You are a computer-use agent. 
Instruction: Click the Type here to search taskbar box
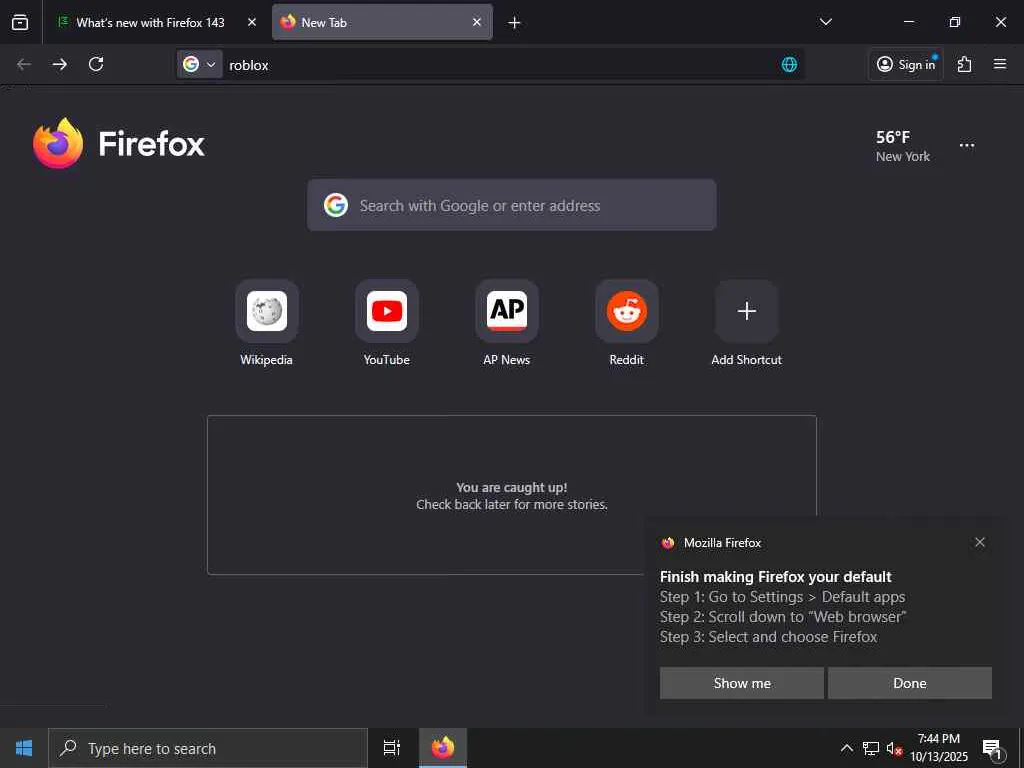click(208, 748)
